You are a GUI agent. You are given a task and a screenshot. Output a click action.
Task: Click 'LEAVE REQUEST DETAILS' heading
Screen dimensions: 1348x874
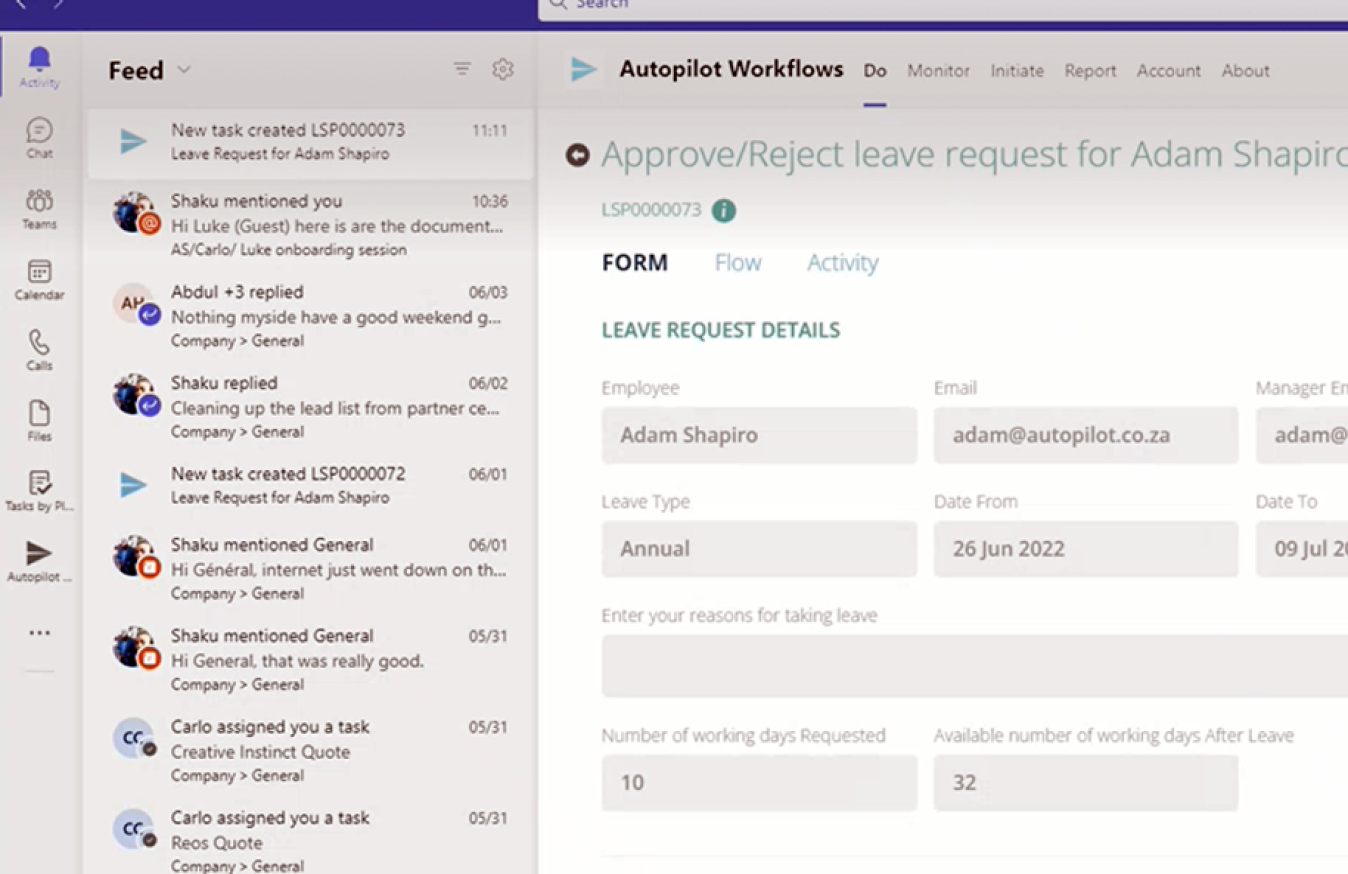pos(720,331)
